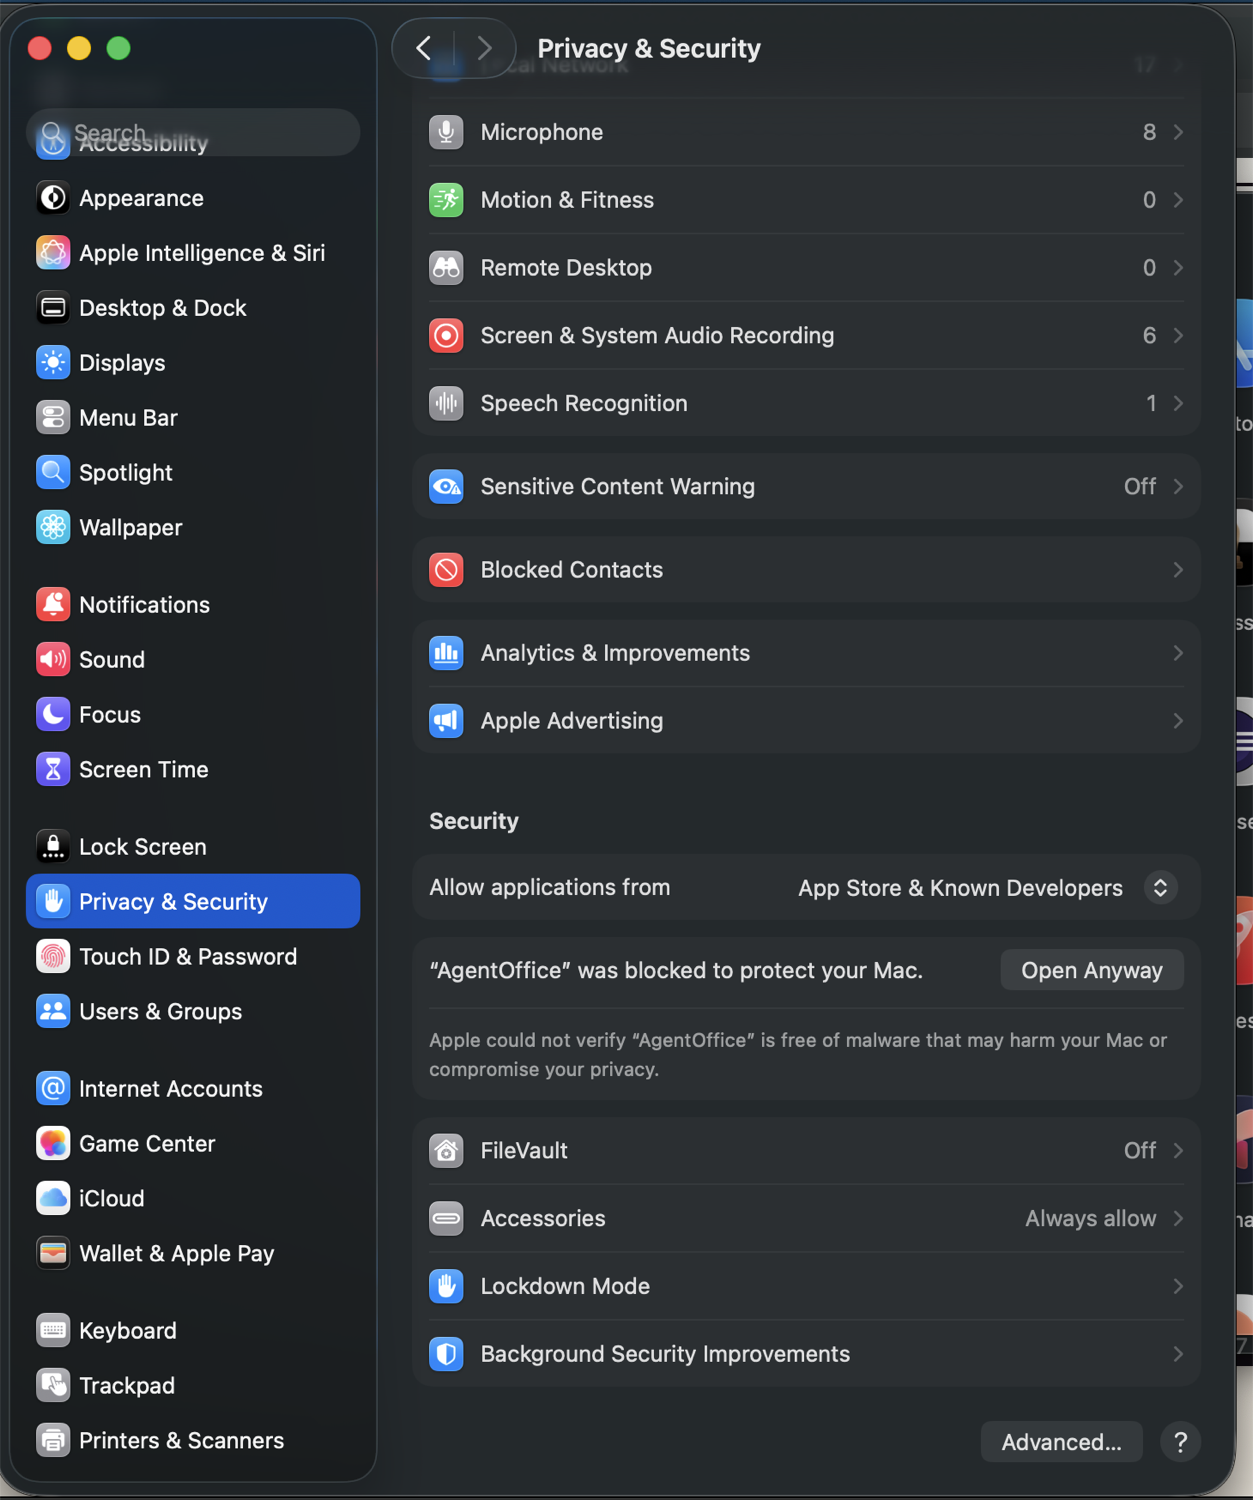Screen dimensions: 1253x1500
Task: Click the Spotlight magnifier icon
Action: pos(53,473)
